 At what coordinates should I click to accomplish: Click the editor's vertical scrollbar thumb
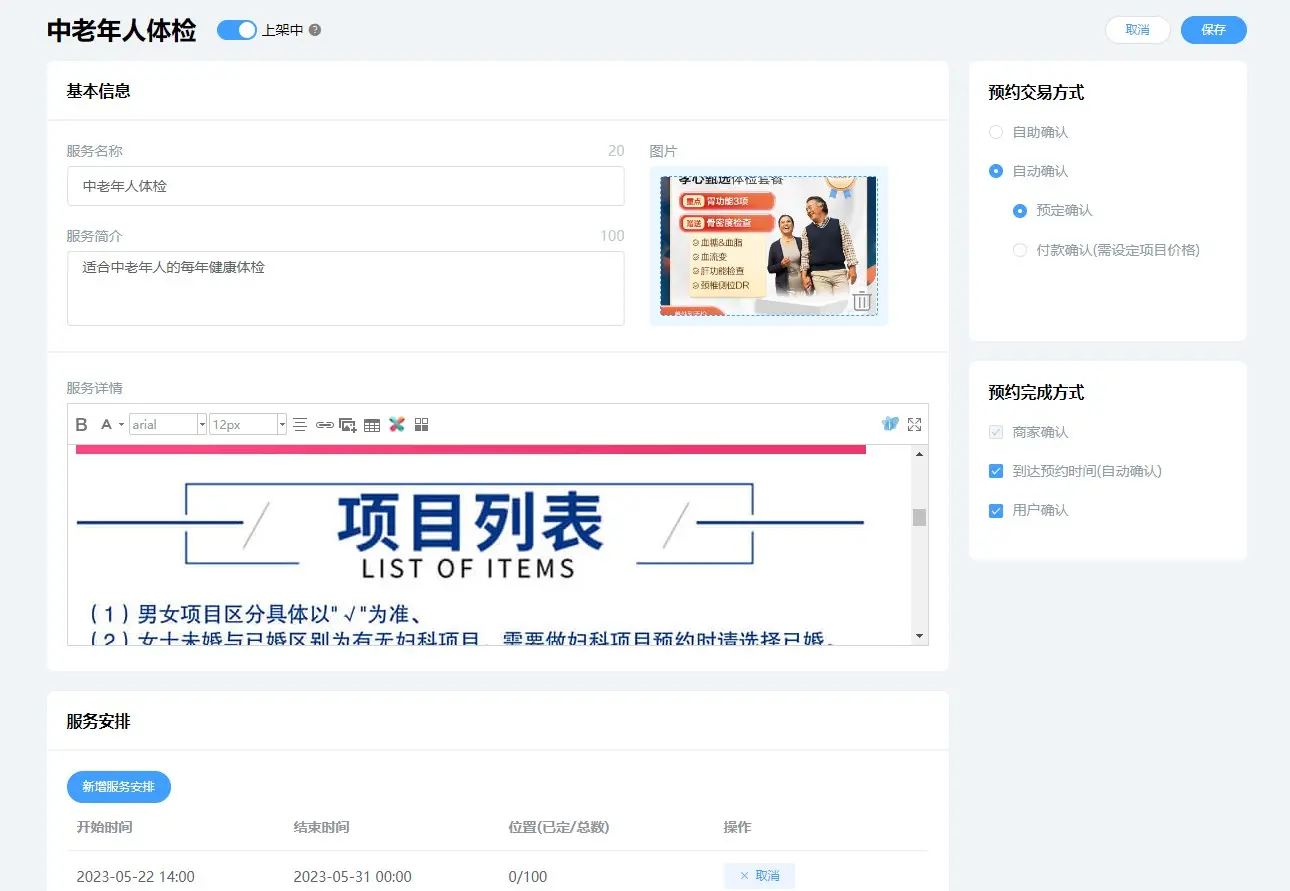click(x=919, y=517)
